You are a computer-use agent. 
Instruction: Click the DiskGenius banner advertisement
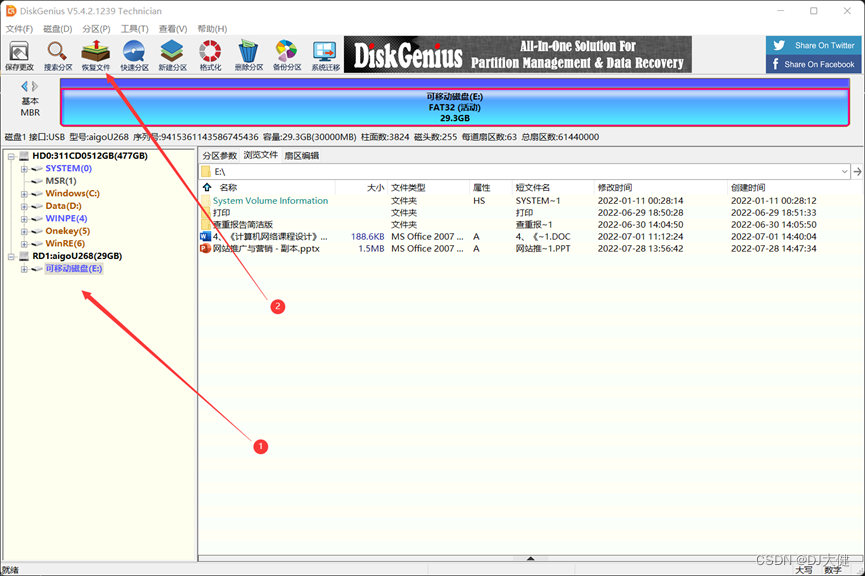coord(517,55)
